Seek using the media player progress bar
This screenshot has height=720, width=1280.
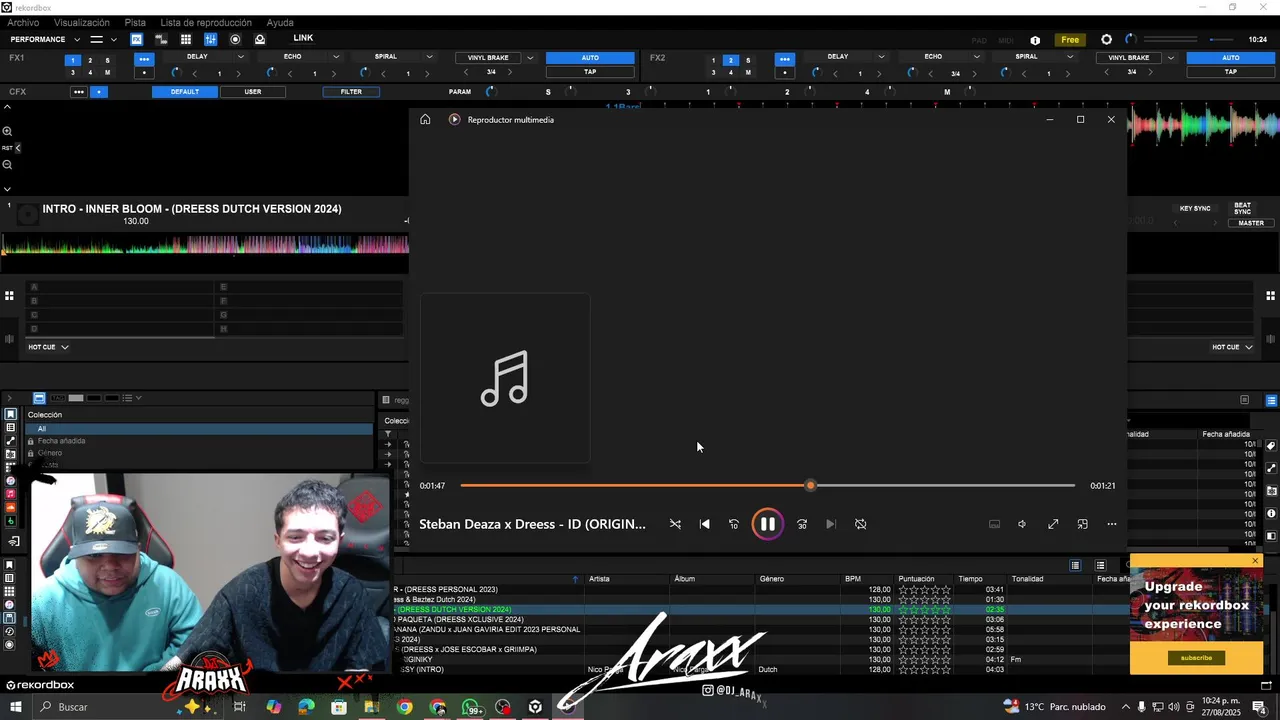pos(767,486)
